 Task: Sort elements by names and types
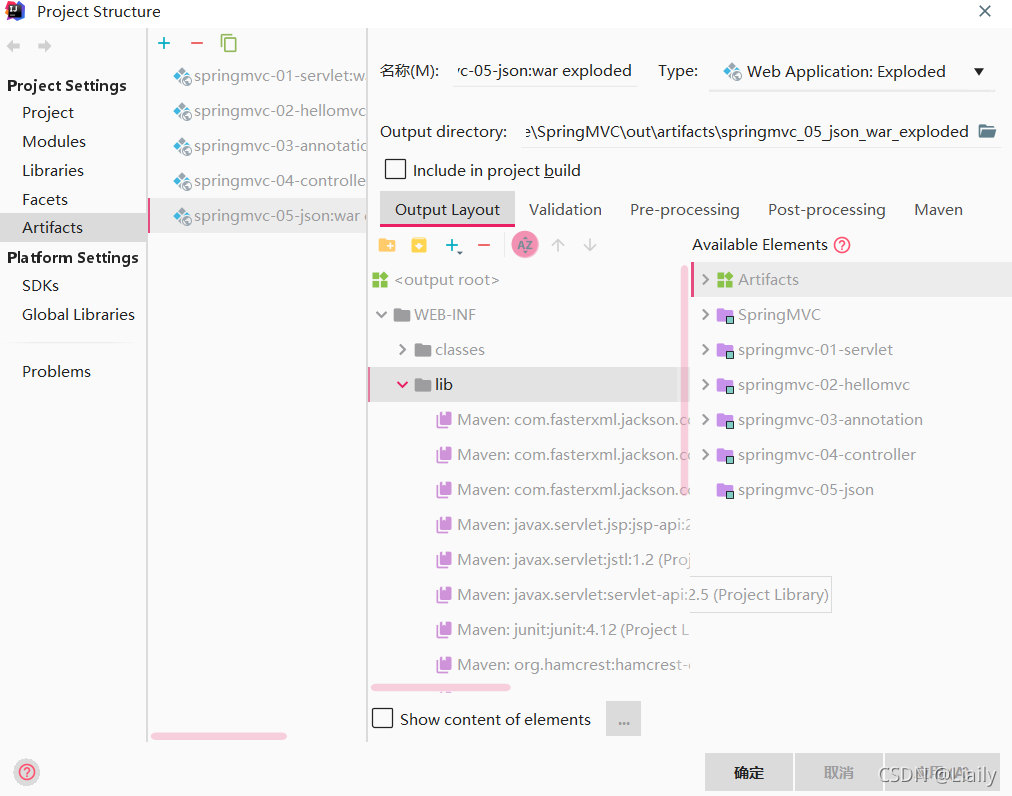(x=525, y=245)
